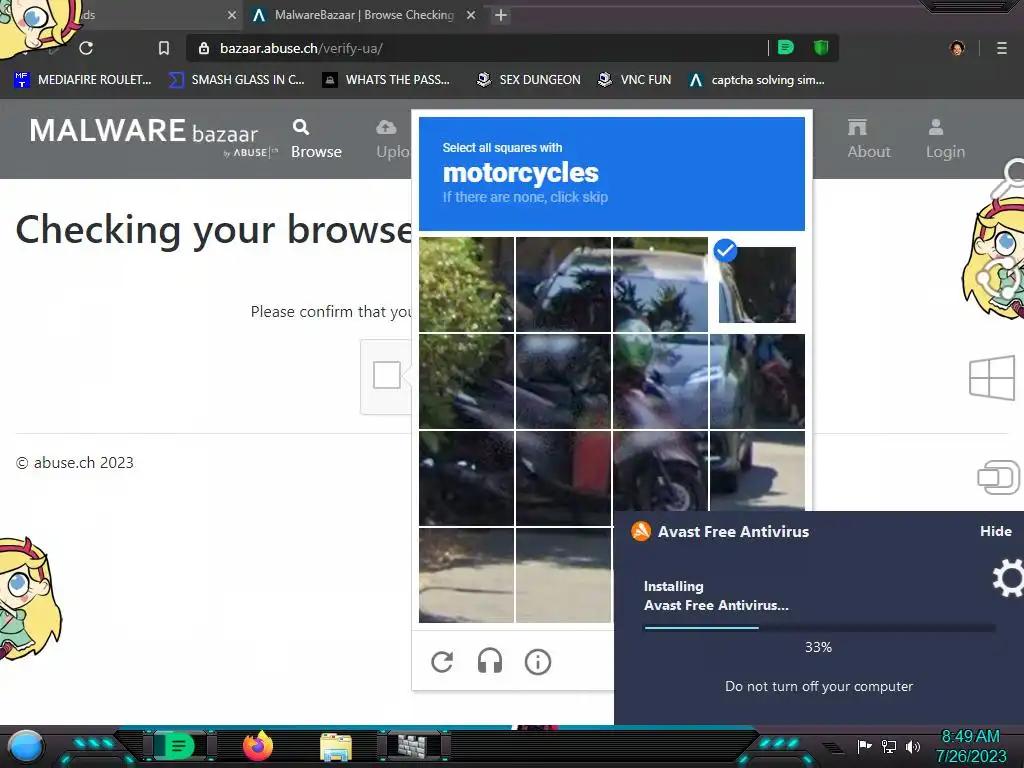Deselect the checked top-right captcha tile
The height and width of the screenshot is (768, 1024).
pyautogui.click(x=758, y=285)
